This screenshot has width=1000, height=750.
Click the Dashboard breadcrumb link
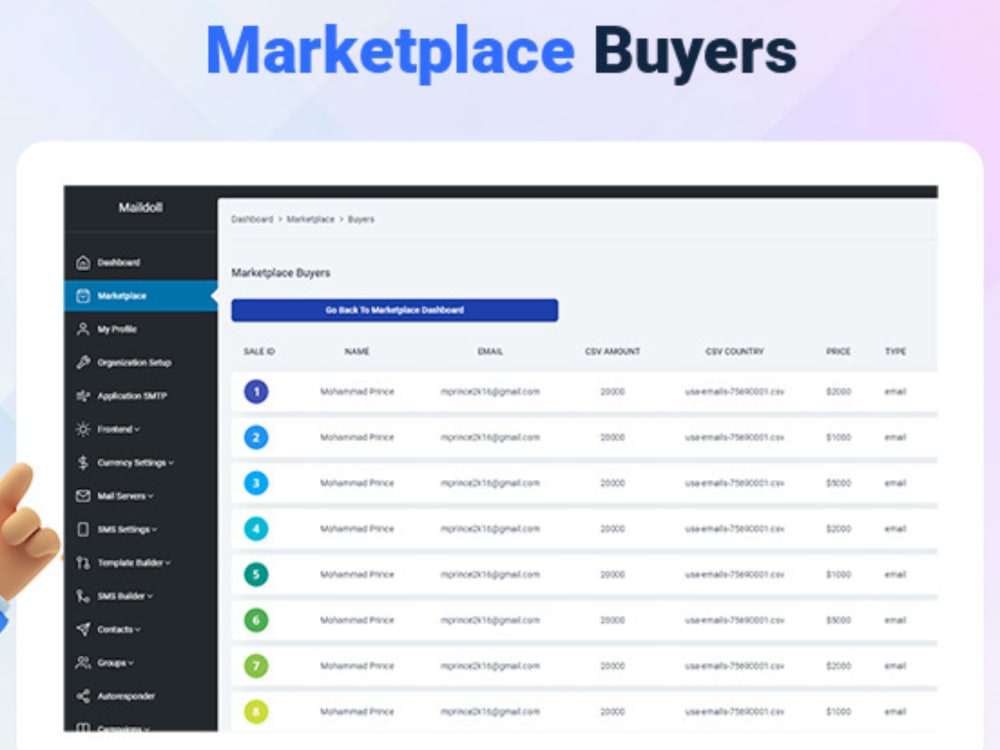pos(252,219)
